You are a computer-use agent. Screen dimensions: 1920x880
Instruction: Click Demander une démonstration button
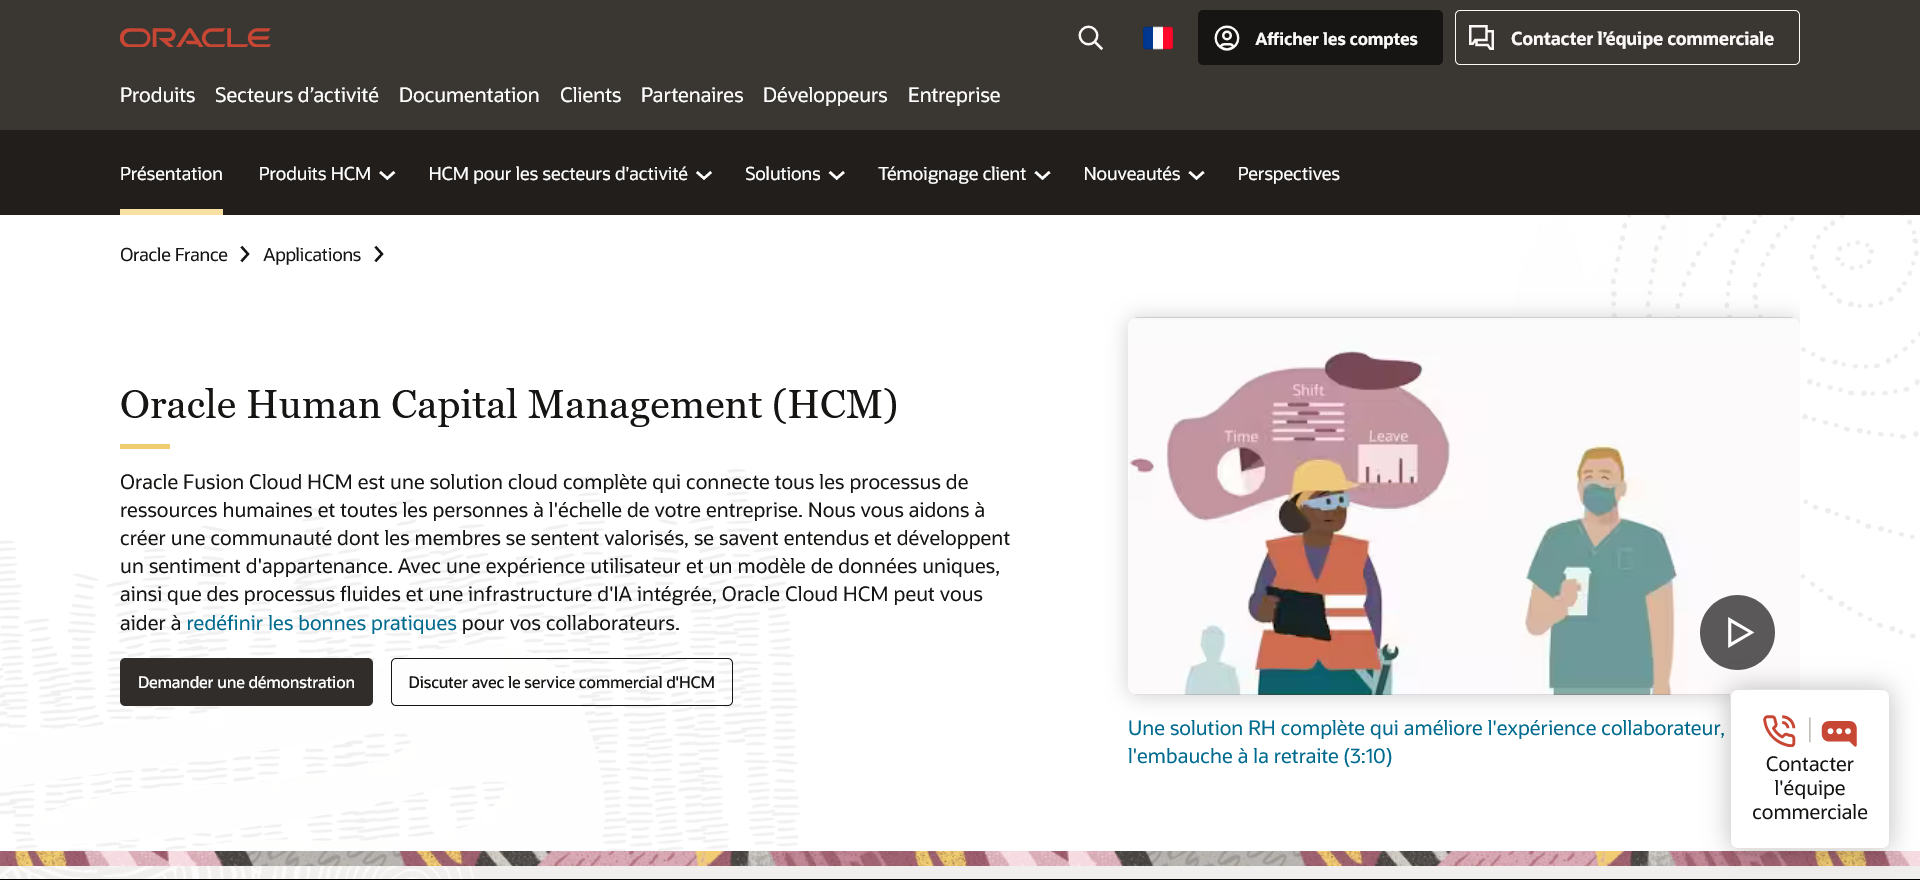point(246,682)
